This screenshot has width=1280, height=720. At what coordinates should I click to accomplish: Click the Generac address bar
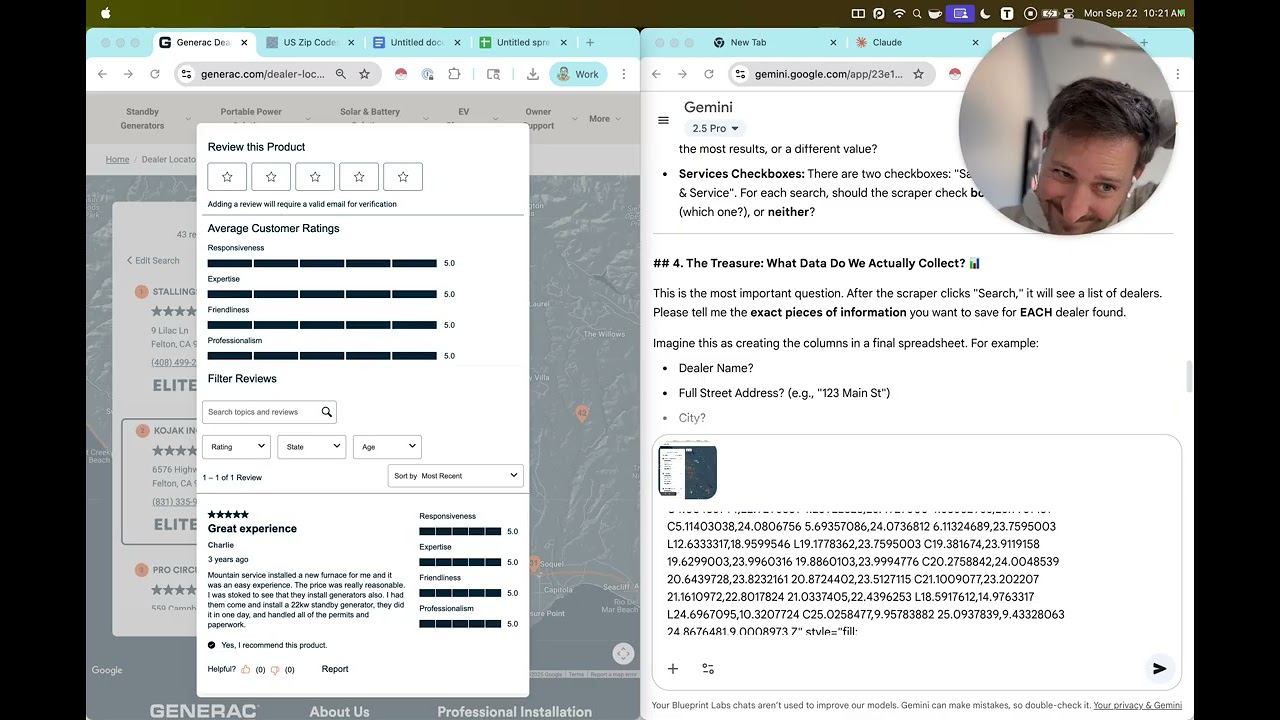point(264,74)
